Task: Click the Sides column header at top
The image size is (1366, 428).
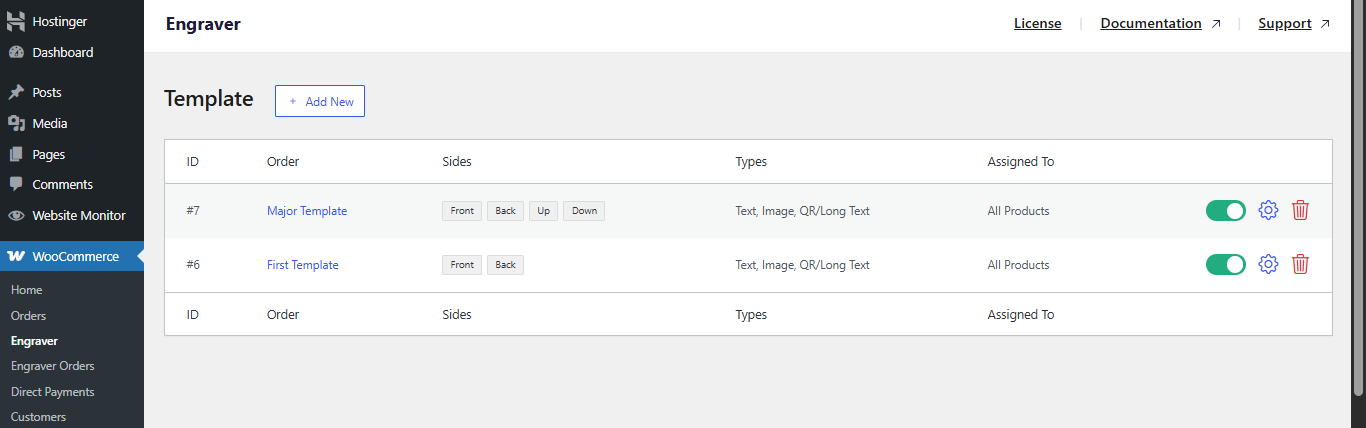Action: [457, 161]
